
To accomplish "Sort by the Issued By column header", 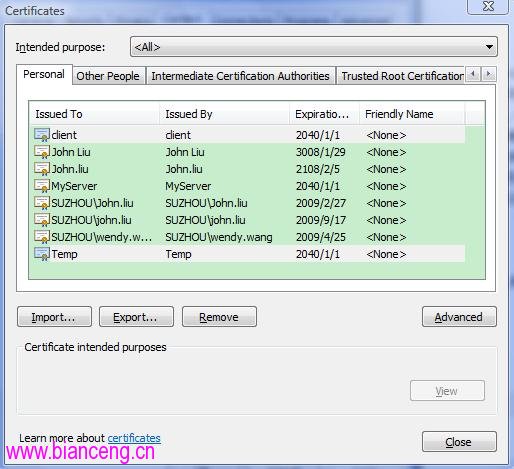I will coord(224,114).
